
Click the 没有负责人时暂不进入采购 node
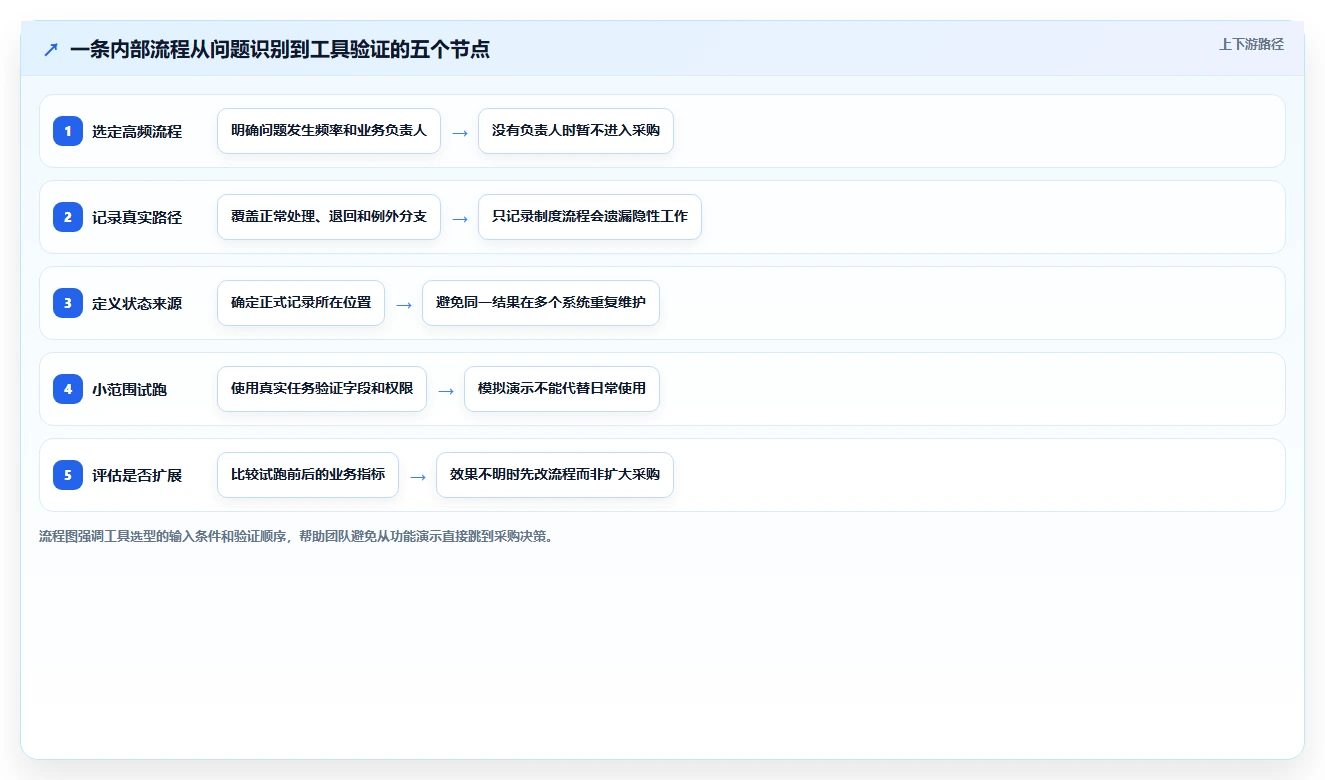coord(576,131)
